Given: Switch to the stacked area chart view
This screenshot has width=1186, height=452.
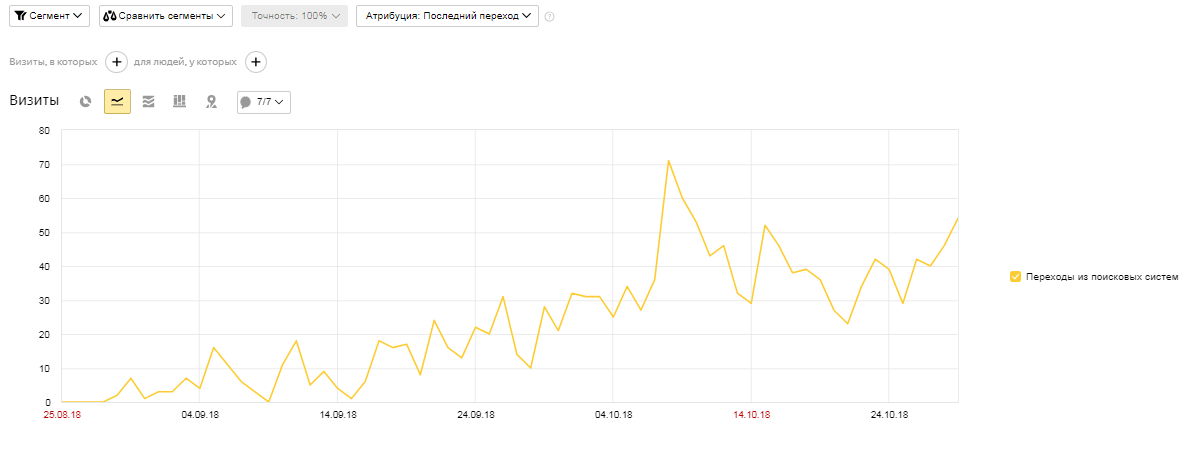Looking at the screenshot, I should tap(148, 101).
